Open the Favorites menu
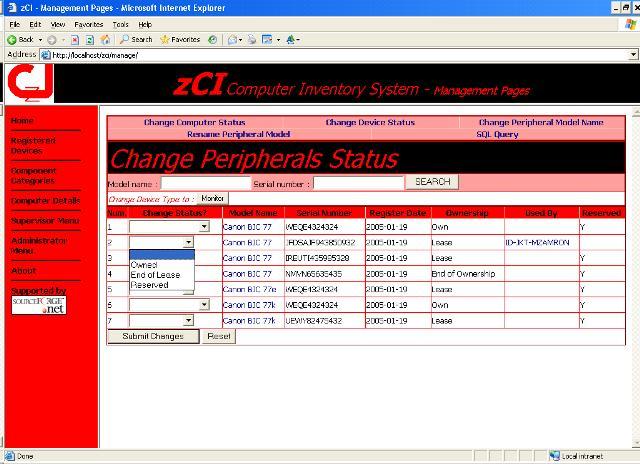The height and width of the screenshot is (464, 640). pyautogui.click(x=88, y=23)
